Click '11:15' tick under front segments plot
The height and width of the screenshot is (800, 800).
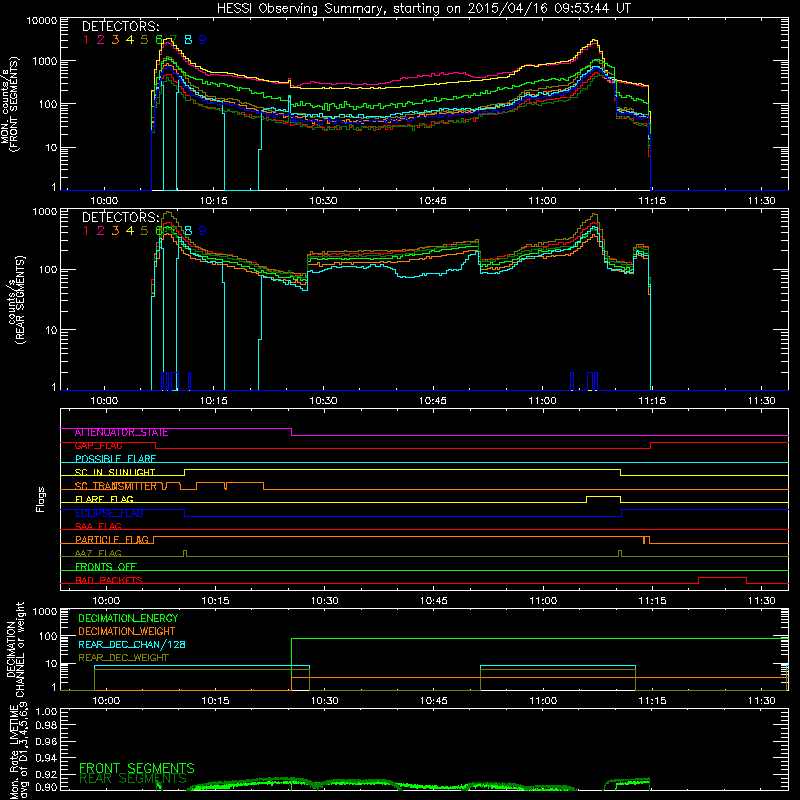pos(652,201)
